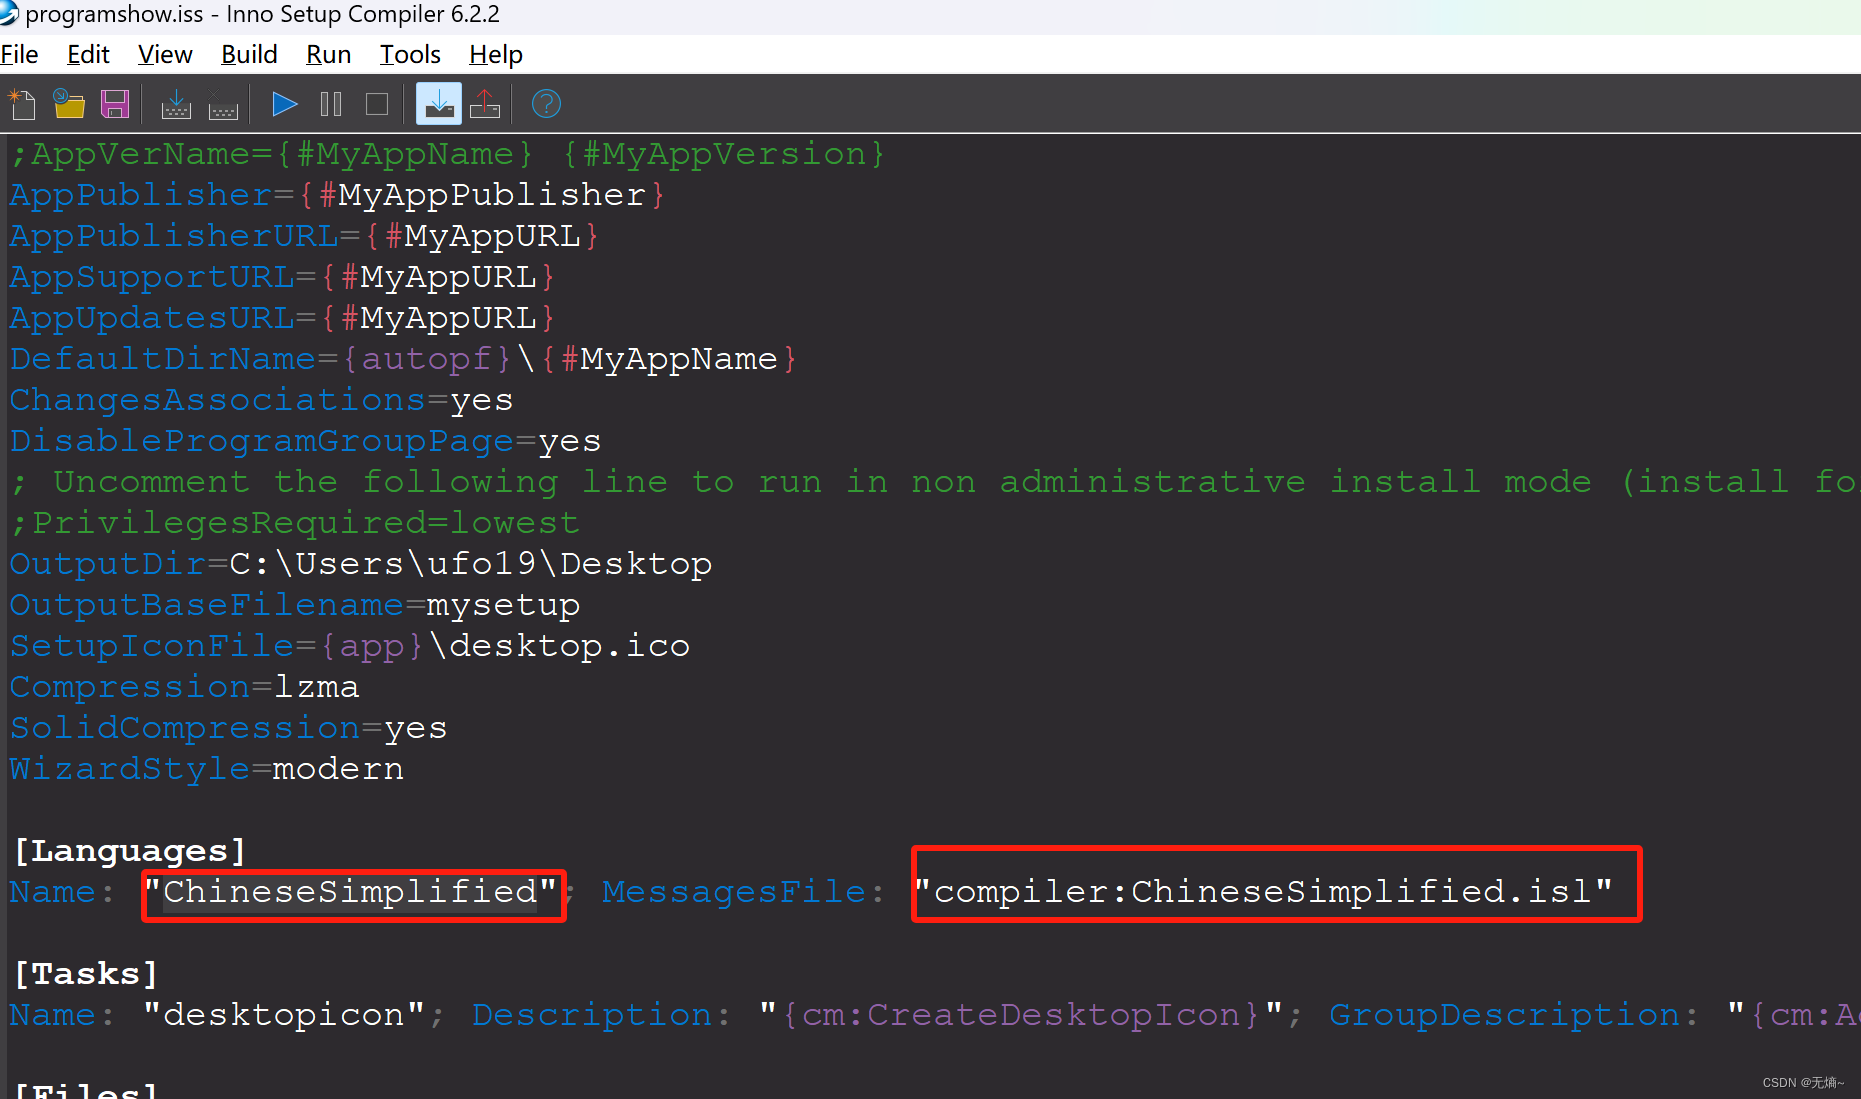Open the Build menu
The image size is (1861, 1099).
pyautogui.click(x=248, y=54)
